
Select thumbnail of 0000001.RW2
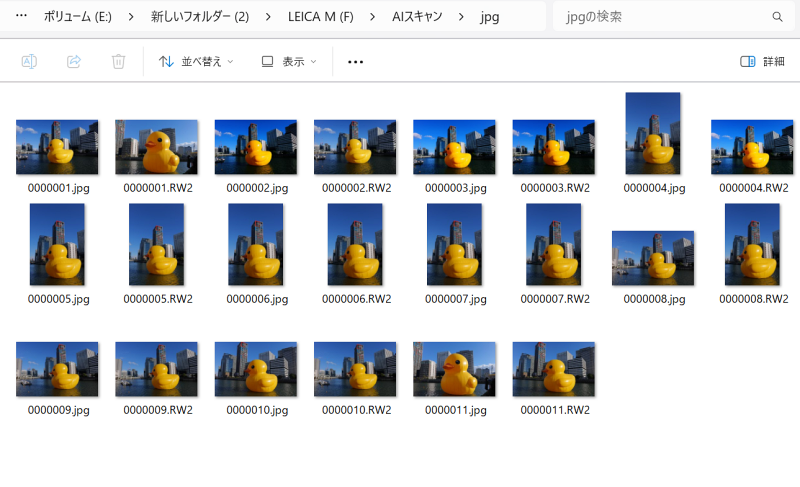157,147
